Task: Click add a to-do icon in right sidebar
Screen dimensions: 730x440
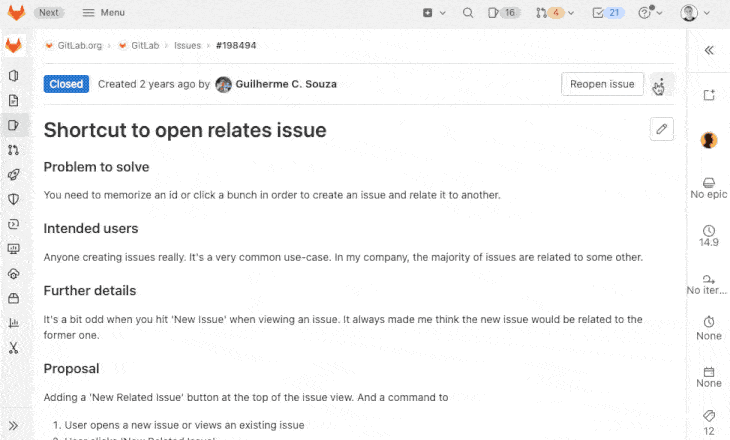Action: click(x=709, y=95)
